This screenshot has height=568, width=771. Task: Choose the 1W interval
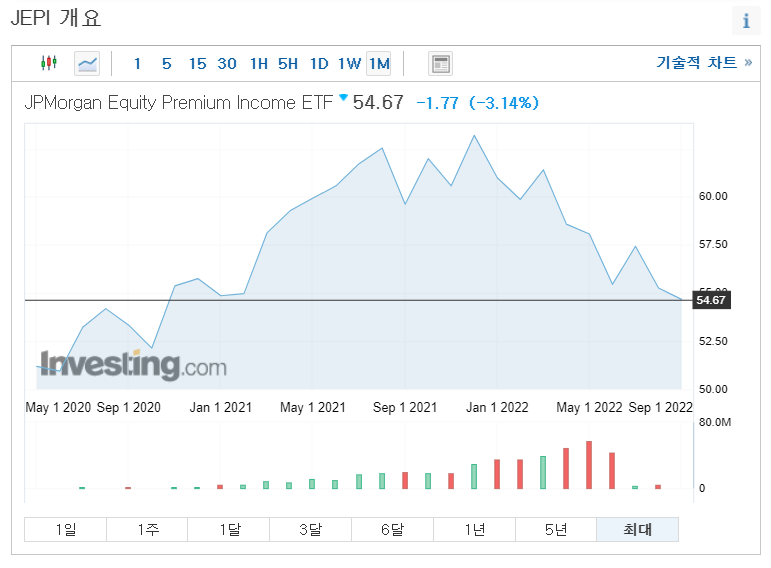(349, 63)
